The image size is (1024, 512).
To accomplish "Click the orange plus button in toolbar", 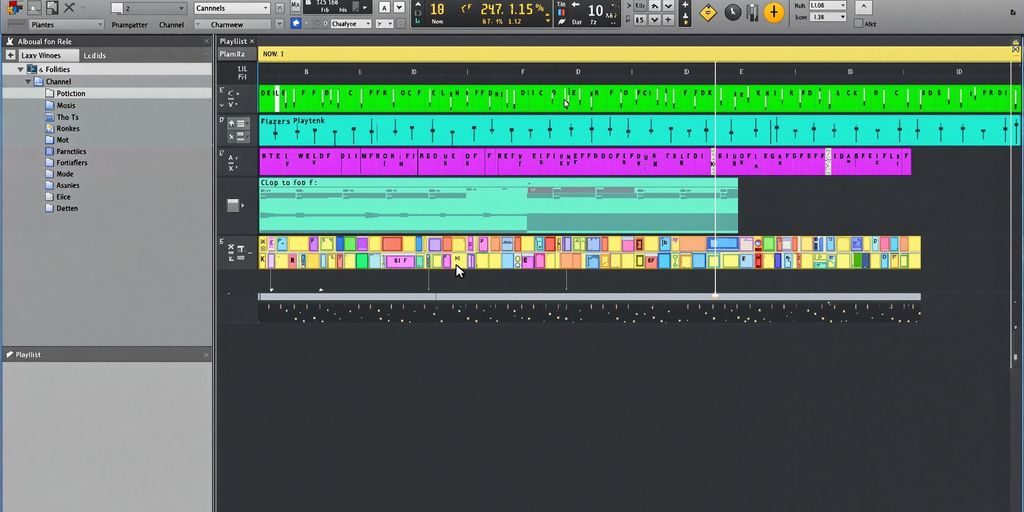I will [x=774, y=12].
